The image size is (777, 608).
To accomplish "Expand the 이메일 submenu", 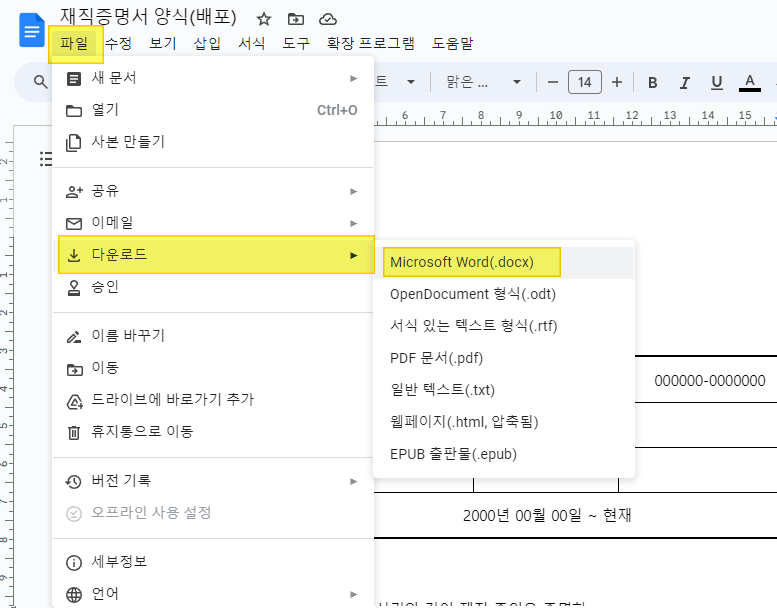I will click(x=213, y=223).
